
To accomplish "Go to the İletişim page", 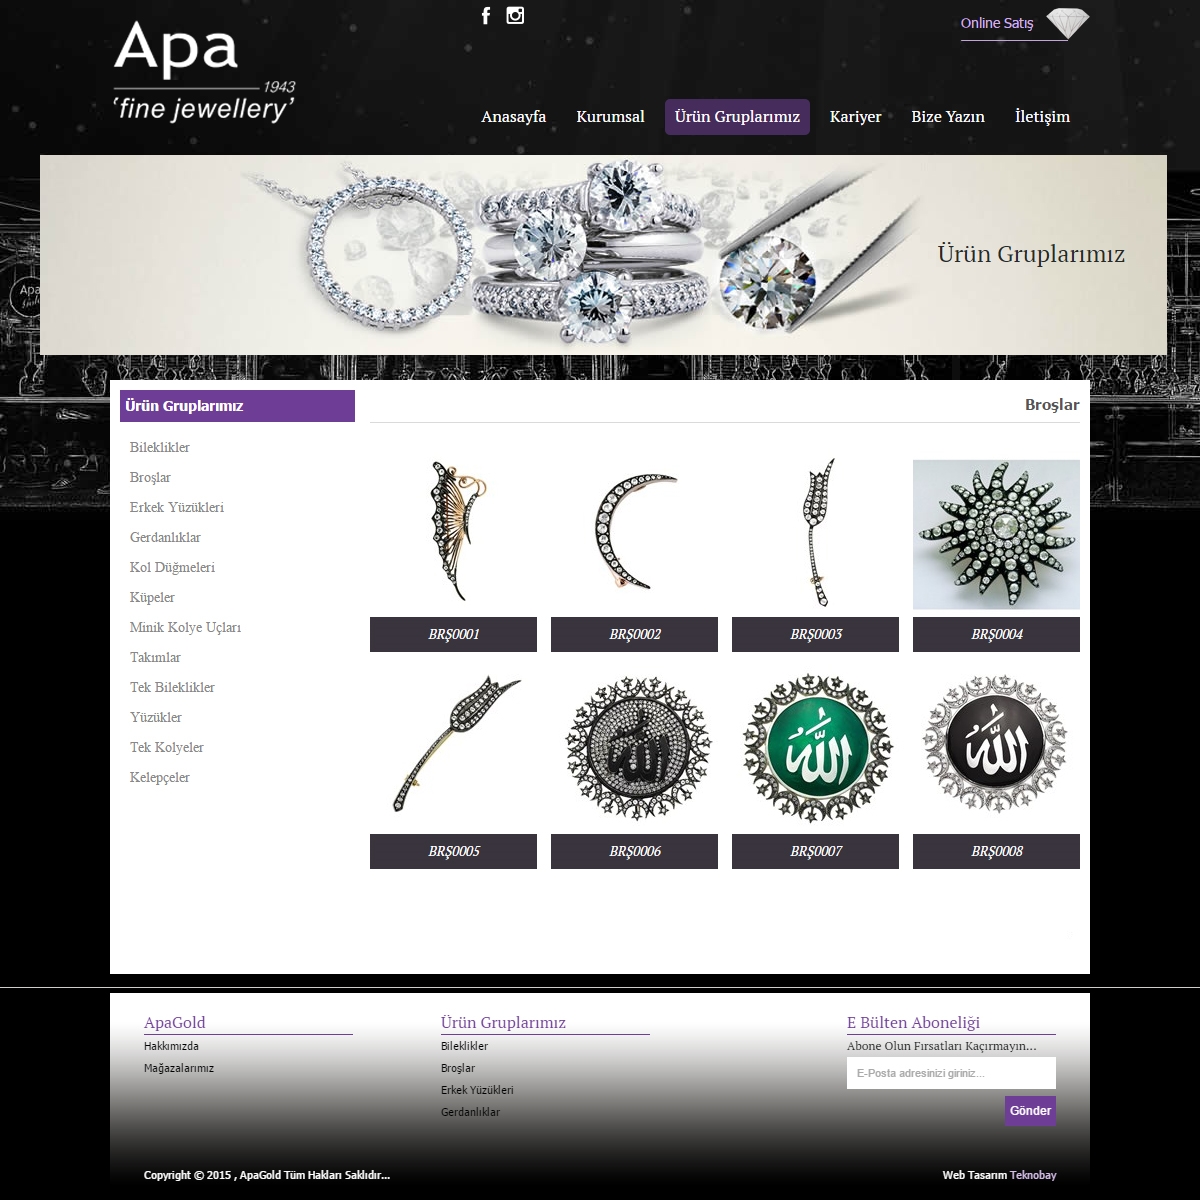I will click(1042, 116).
